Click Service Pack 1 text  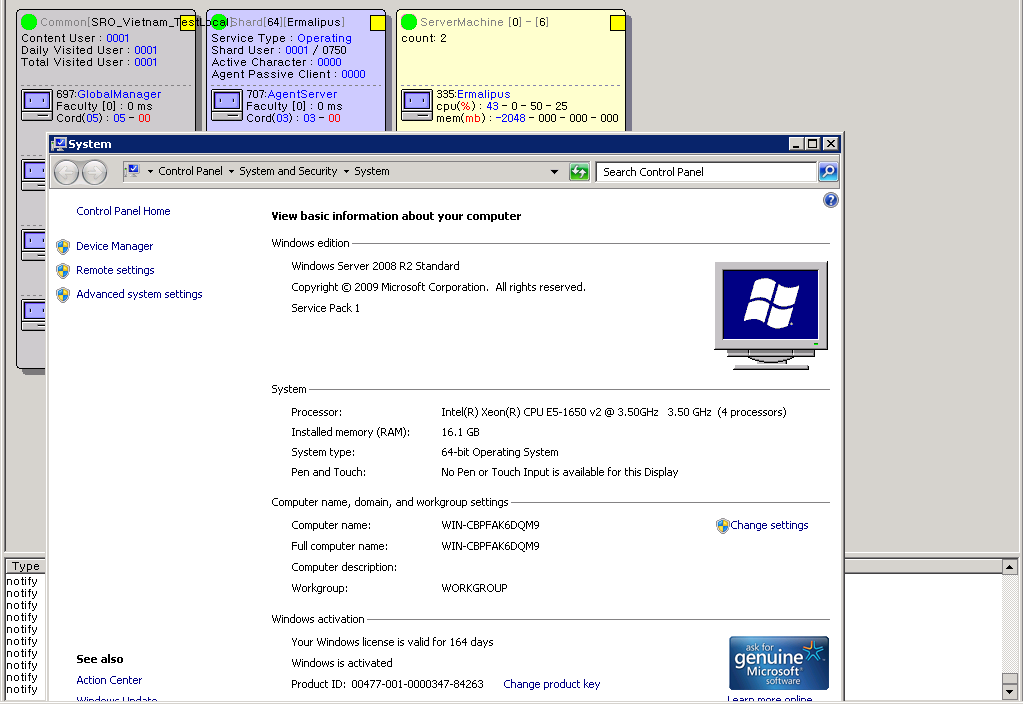pyautogui.click(x=325, y=308)
